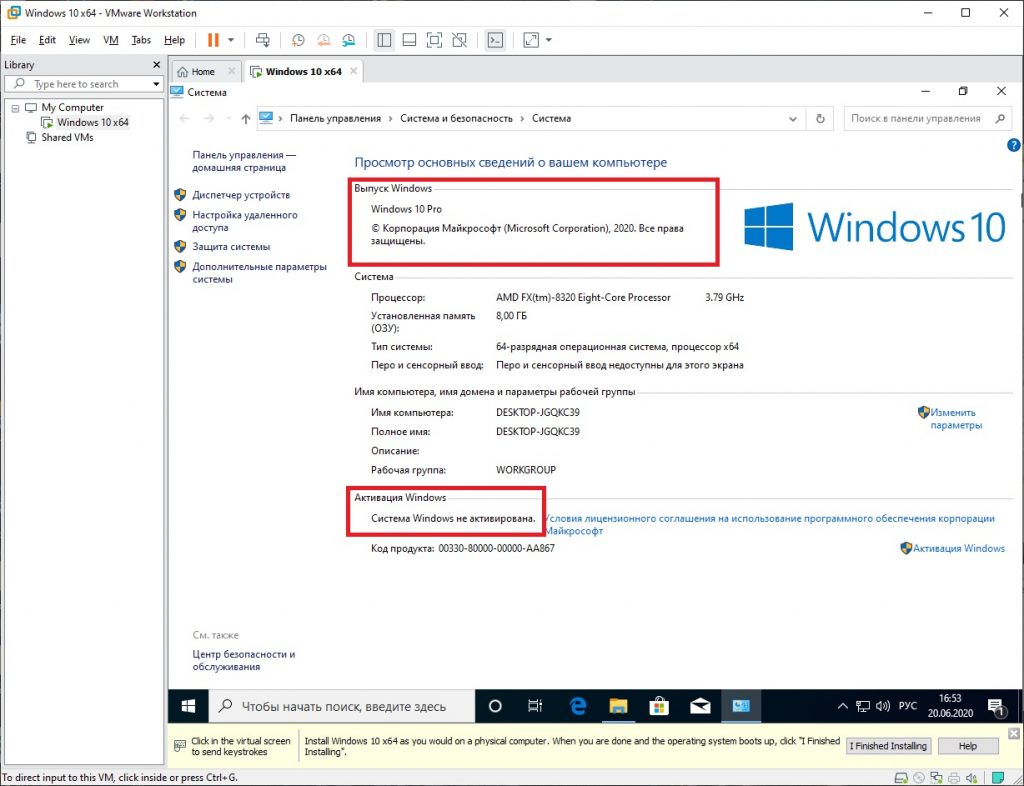Viewport: 1024px width, 786px height.
Task: Focus the guest taskbar search box
Action: click(342, 706)
